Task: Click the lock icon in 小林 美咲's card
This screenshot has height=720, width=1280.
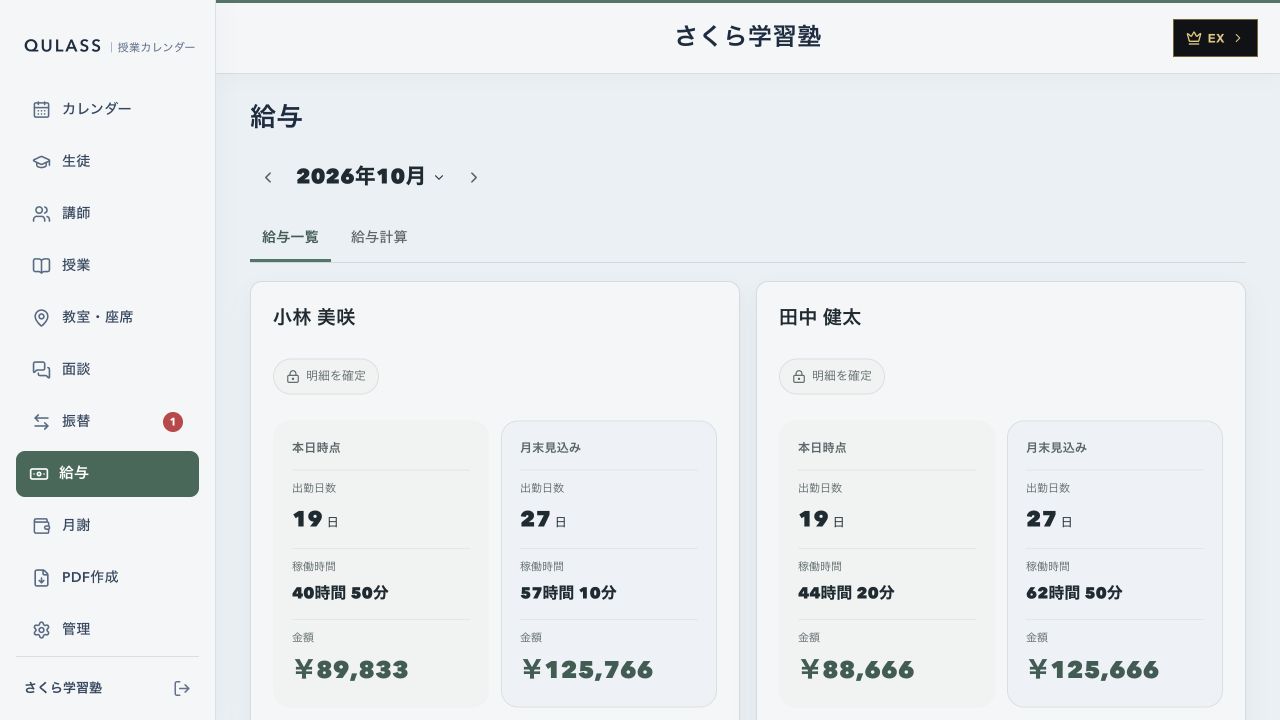Action: 293,377
